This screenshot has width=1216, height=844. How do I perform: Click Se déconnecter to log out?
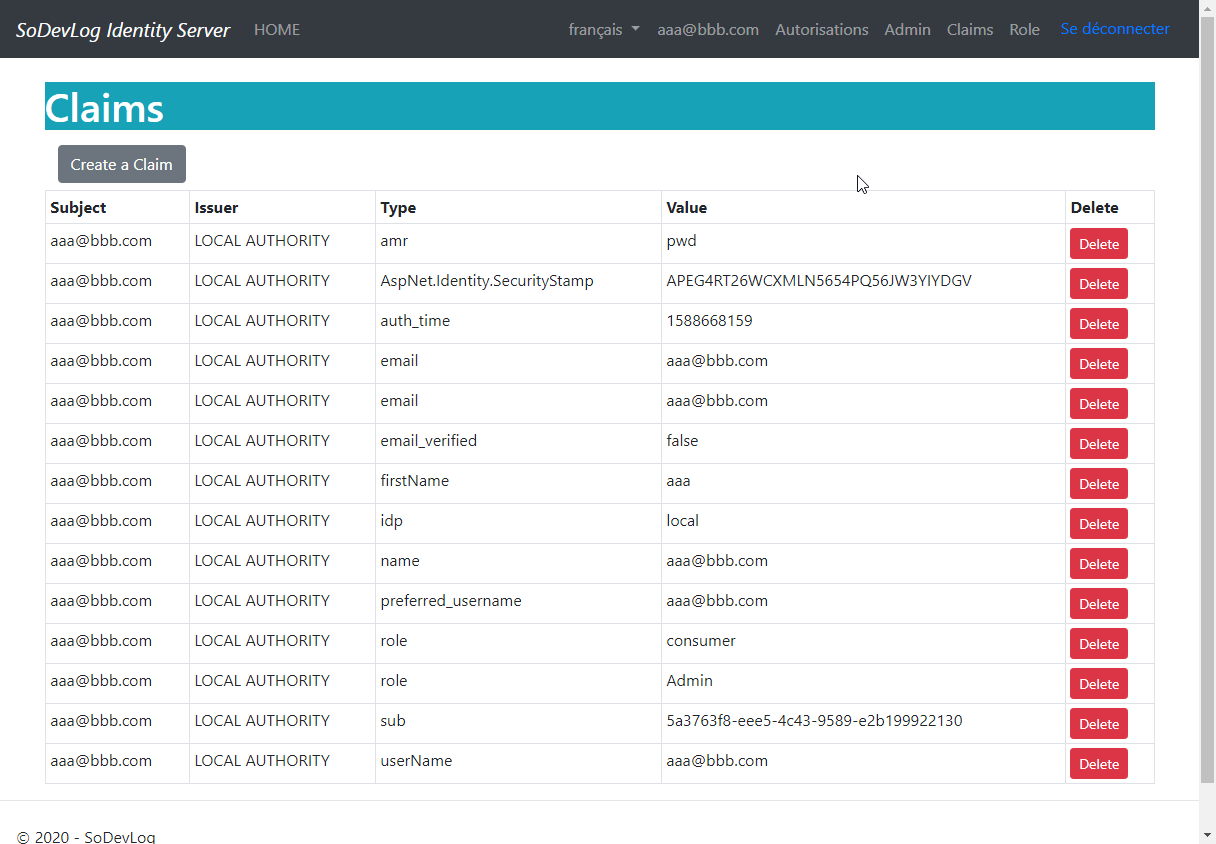click(1114, 29)
